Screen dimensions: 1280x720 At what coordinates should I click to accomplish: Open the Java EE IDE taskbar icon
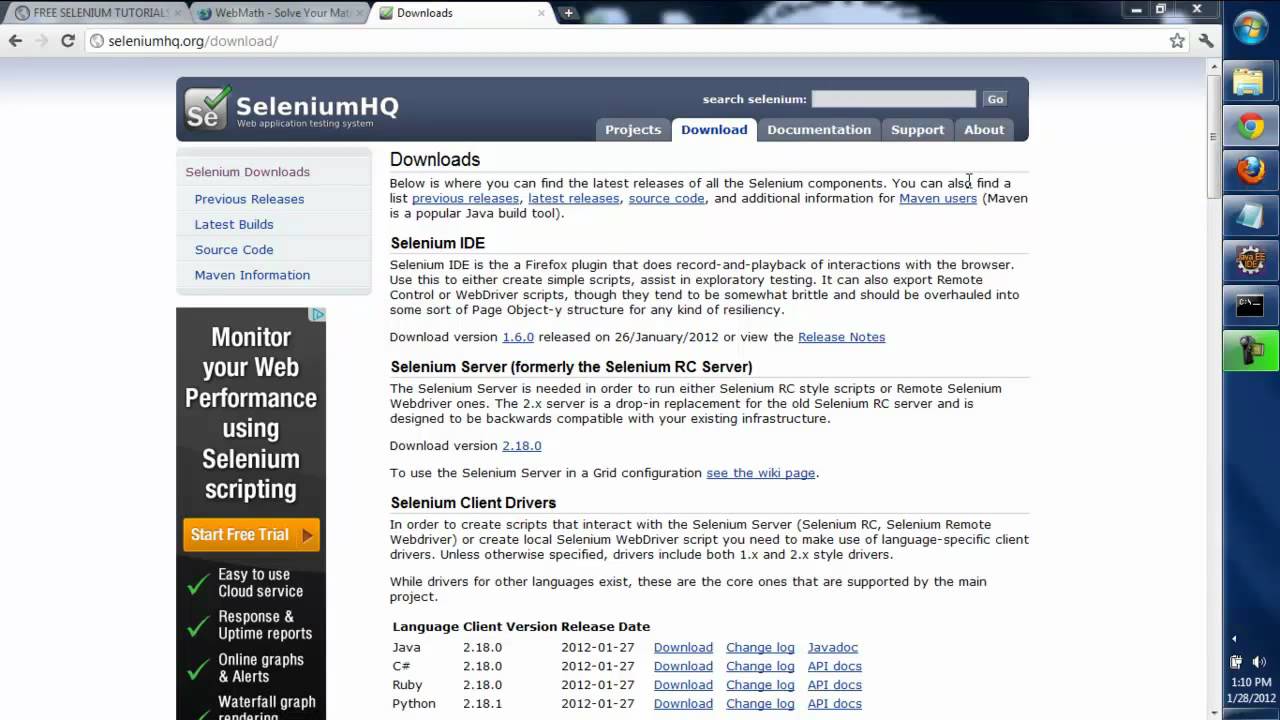pyautogui.click(x=1250, y=260)
